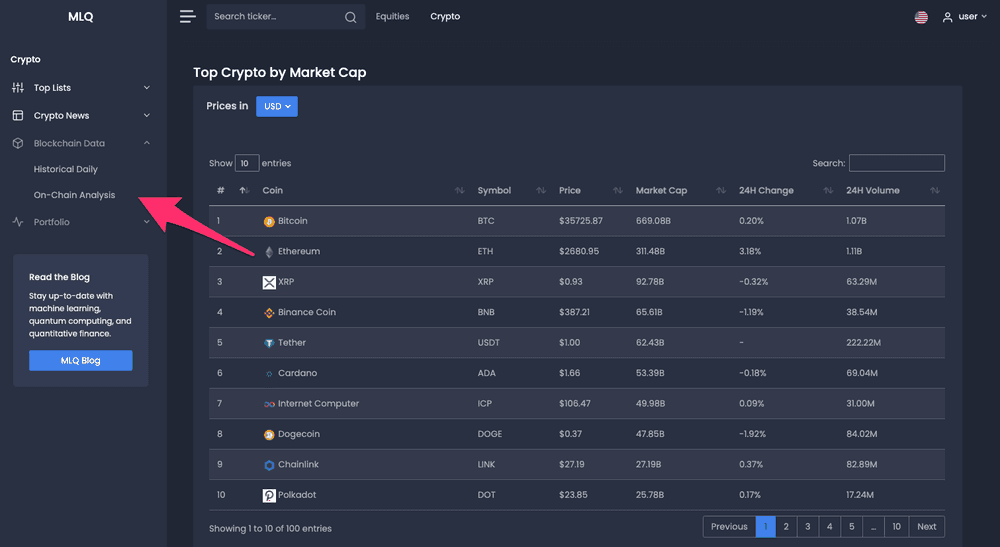Viewport: 1000px width, 547px height.
Task: Click the Cardano coin logo
Action: [x=269, y=374]
